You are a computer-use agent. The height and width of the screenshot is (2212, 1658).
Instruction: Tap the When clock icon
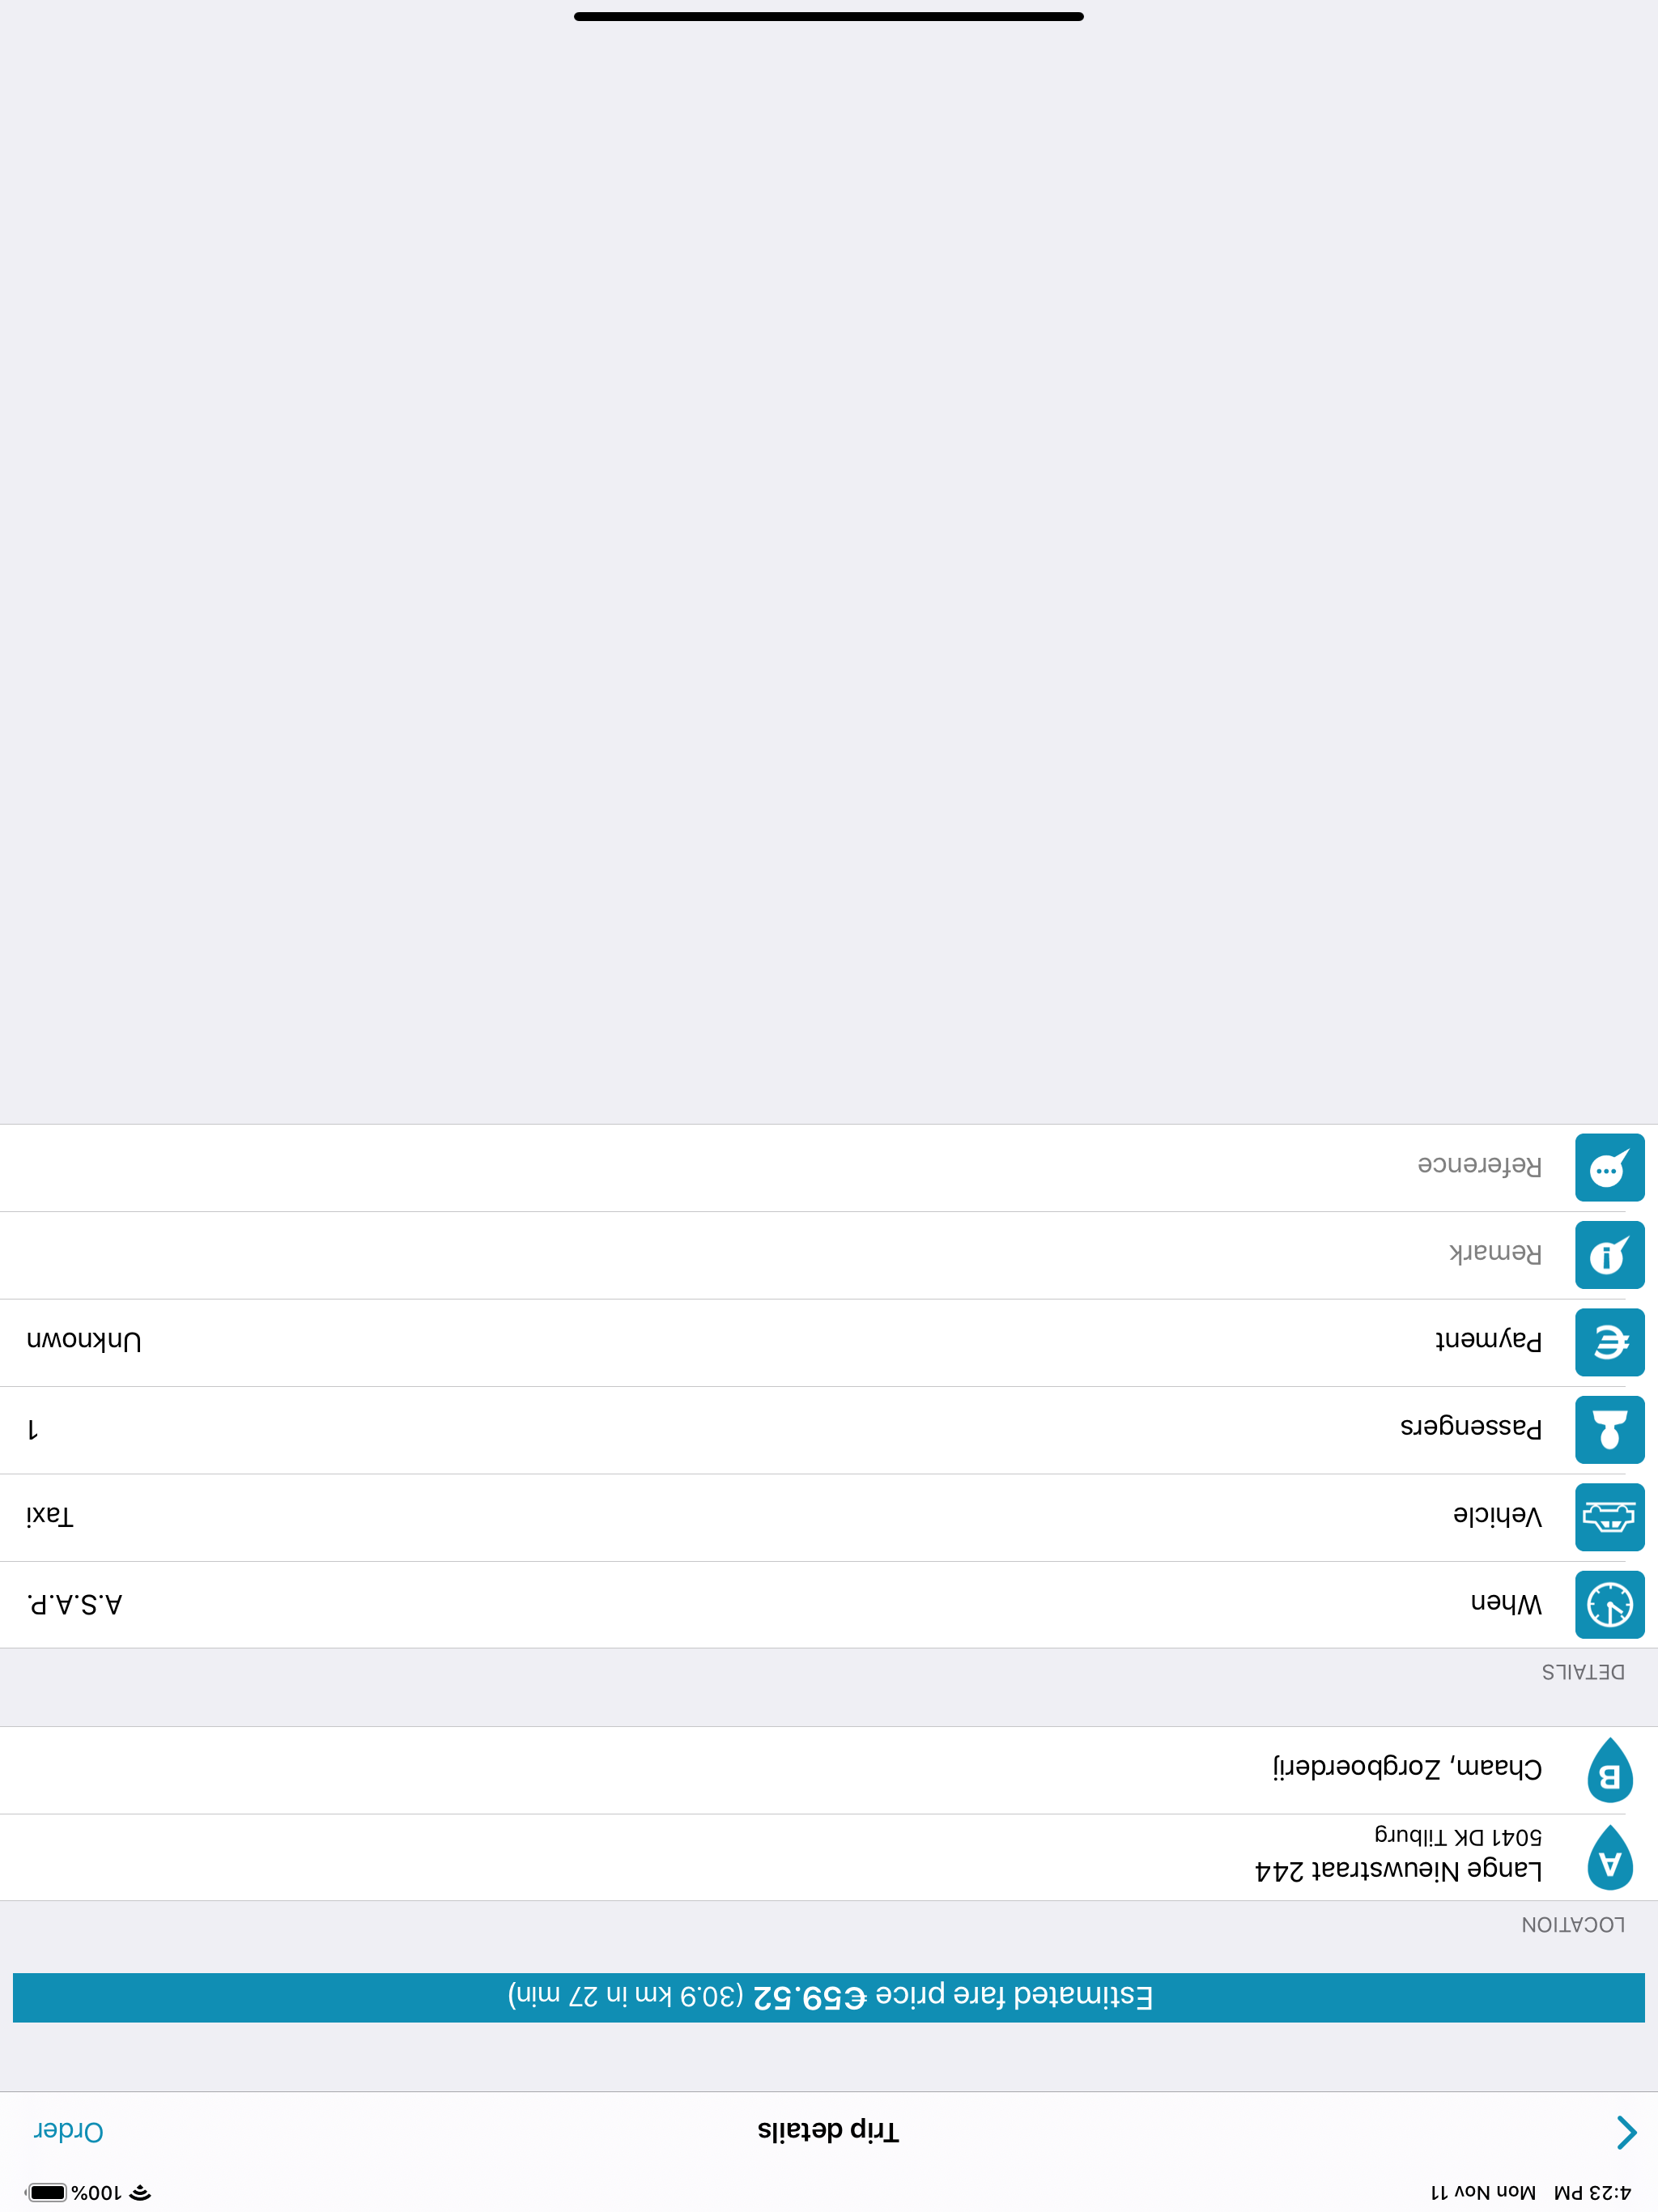(x=1609, y=1604)
